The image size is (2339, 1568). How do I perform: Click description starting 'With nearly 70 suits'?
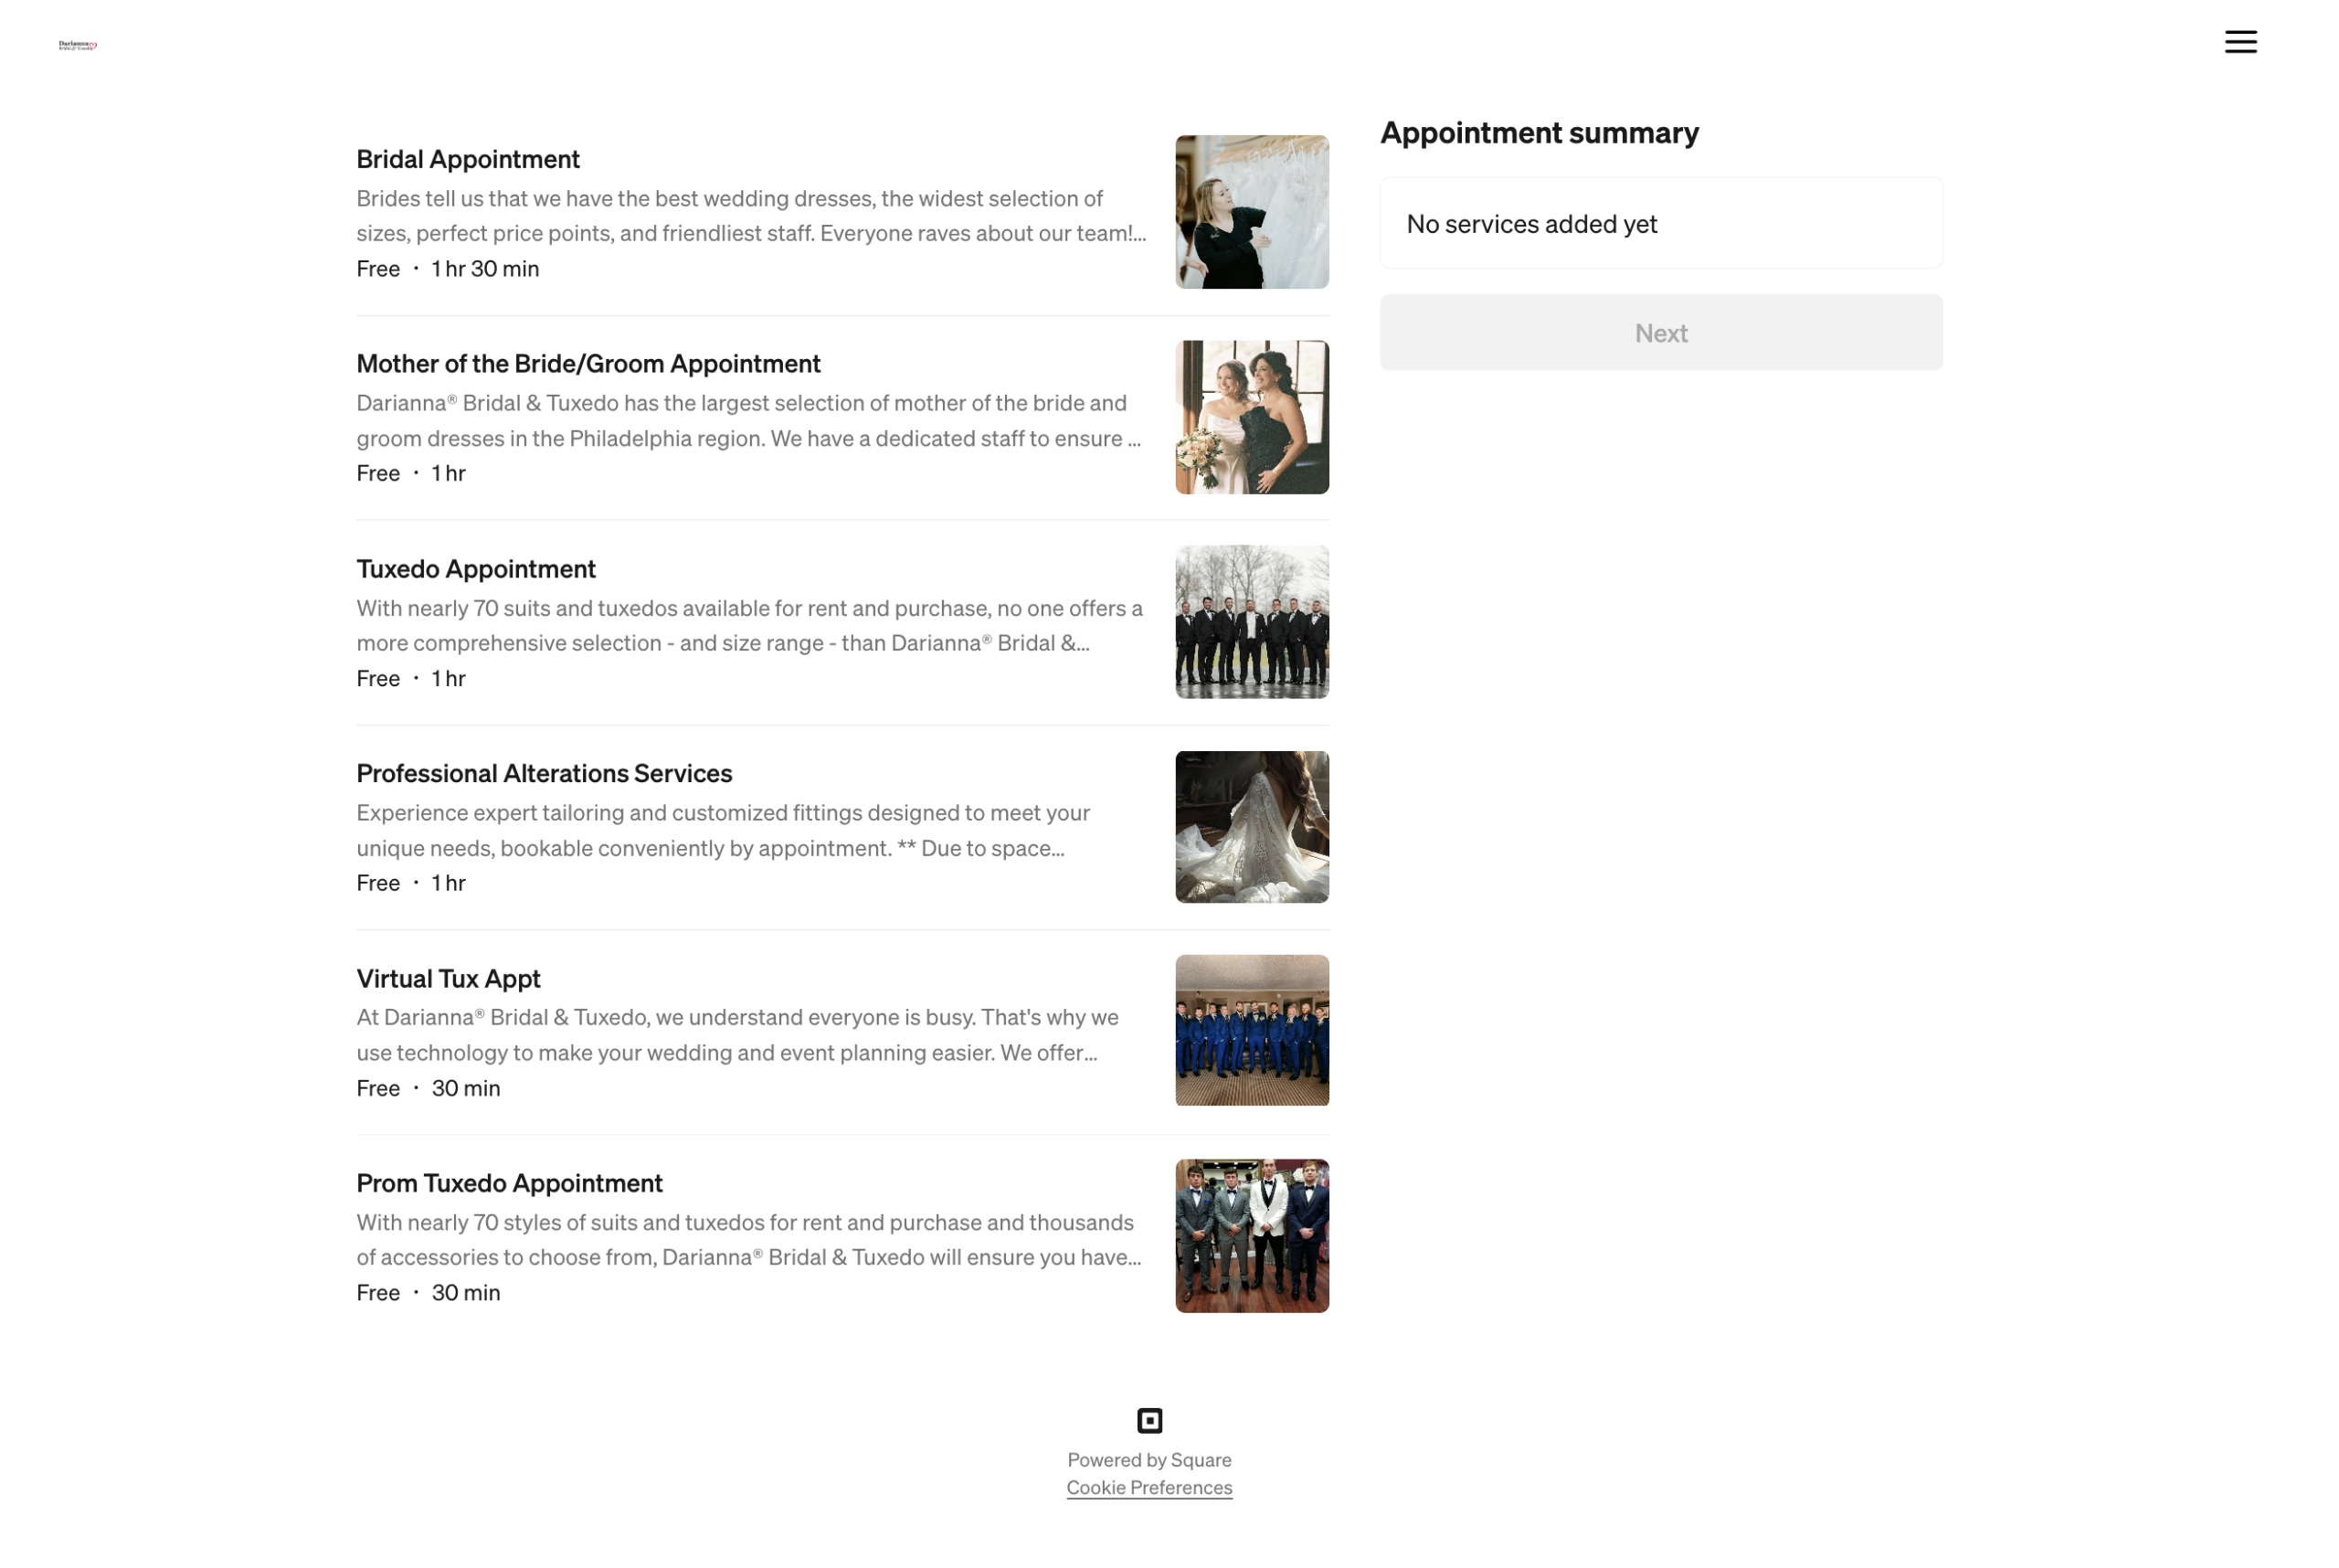pos(749,626)
